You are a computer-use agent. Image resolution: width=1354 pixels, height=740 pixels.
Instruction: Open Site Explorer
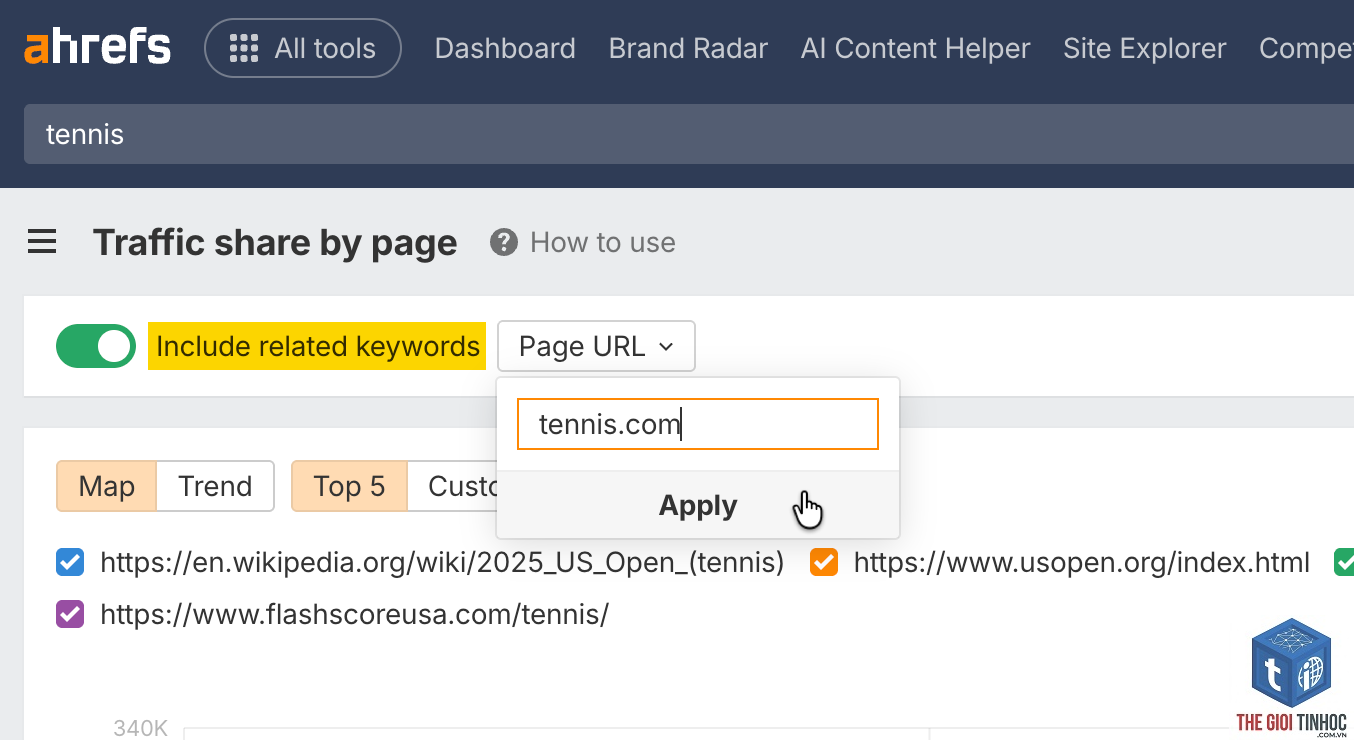[x=1144, y=48]
